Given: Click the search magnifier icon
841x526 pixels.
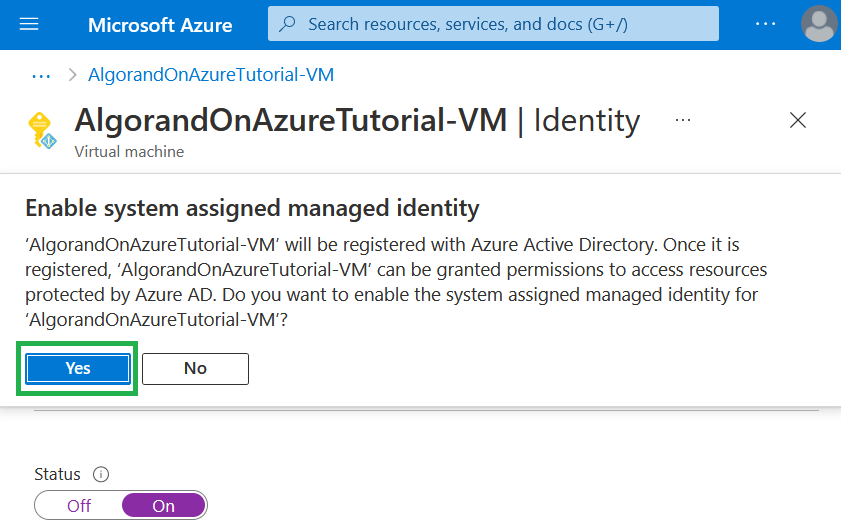Looking at the screenshot, I should (x=288, y=23).
